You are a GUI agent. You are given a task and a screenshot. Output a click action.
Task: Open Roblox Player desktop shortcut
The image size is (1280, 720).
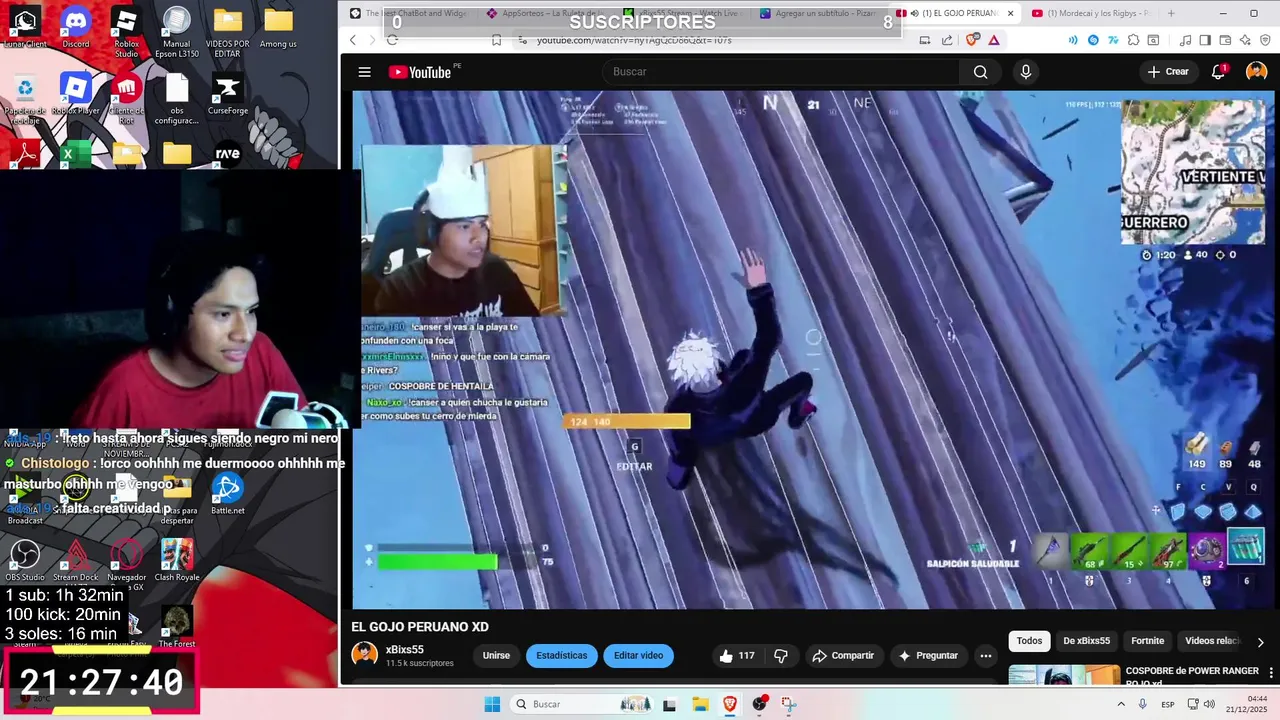point(75,96)
